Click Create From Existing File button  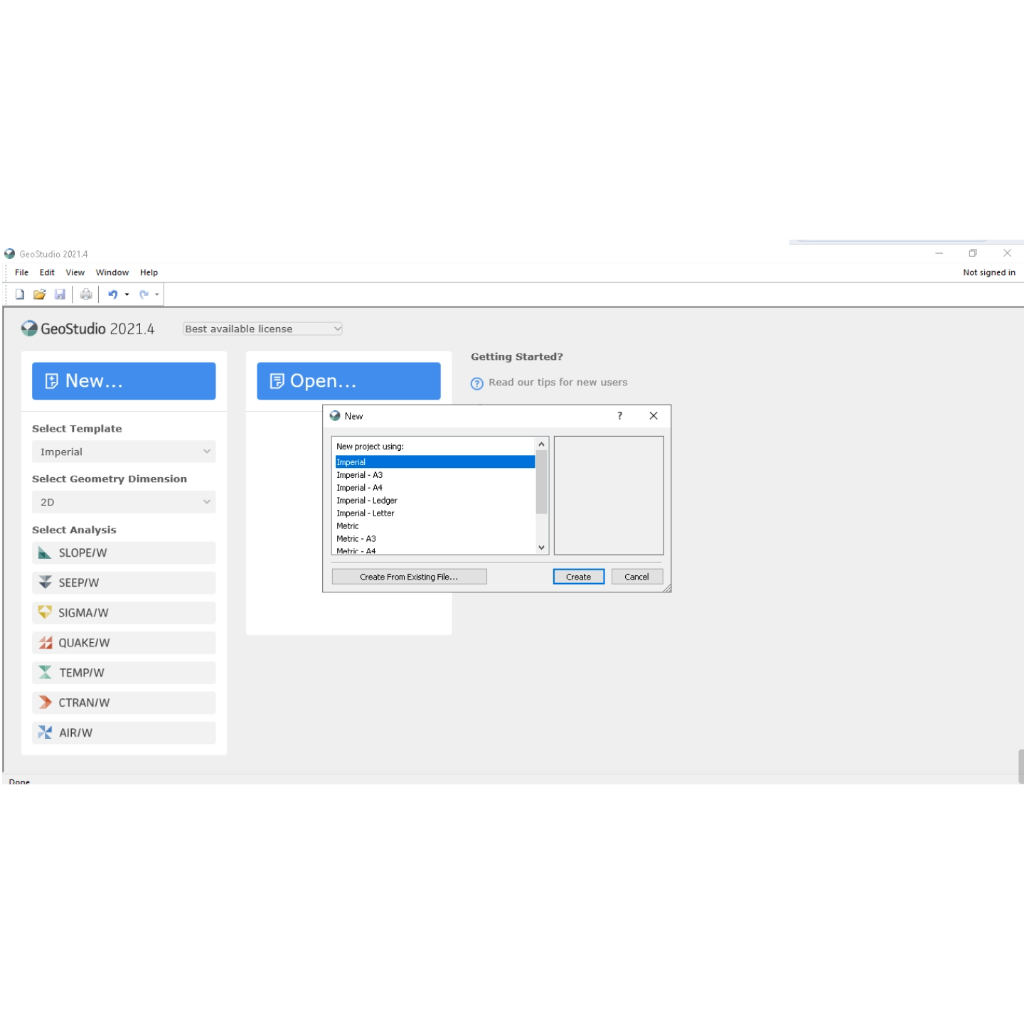(x=409, y=577)
